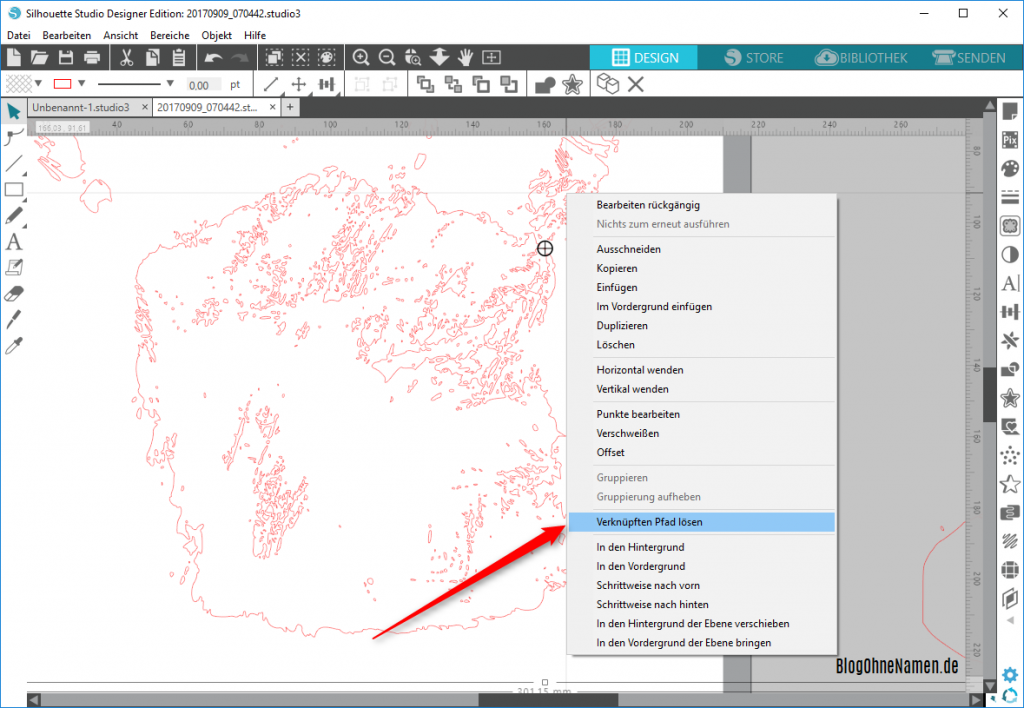Image resolution: width=1024 pixels, height=708 pixels.
Task: Open the 'Objekt' menu
Action: pyautogui.click(x=216, y=35)
